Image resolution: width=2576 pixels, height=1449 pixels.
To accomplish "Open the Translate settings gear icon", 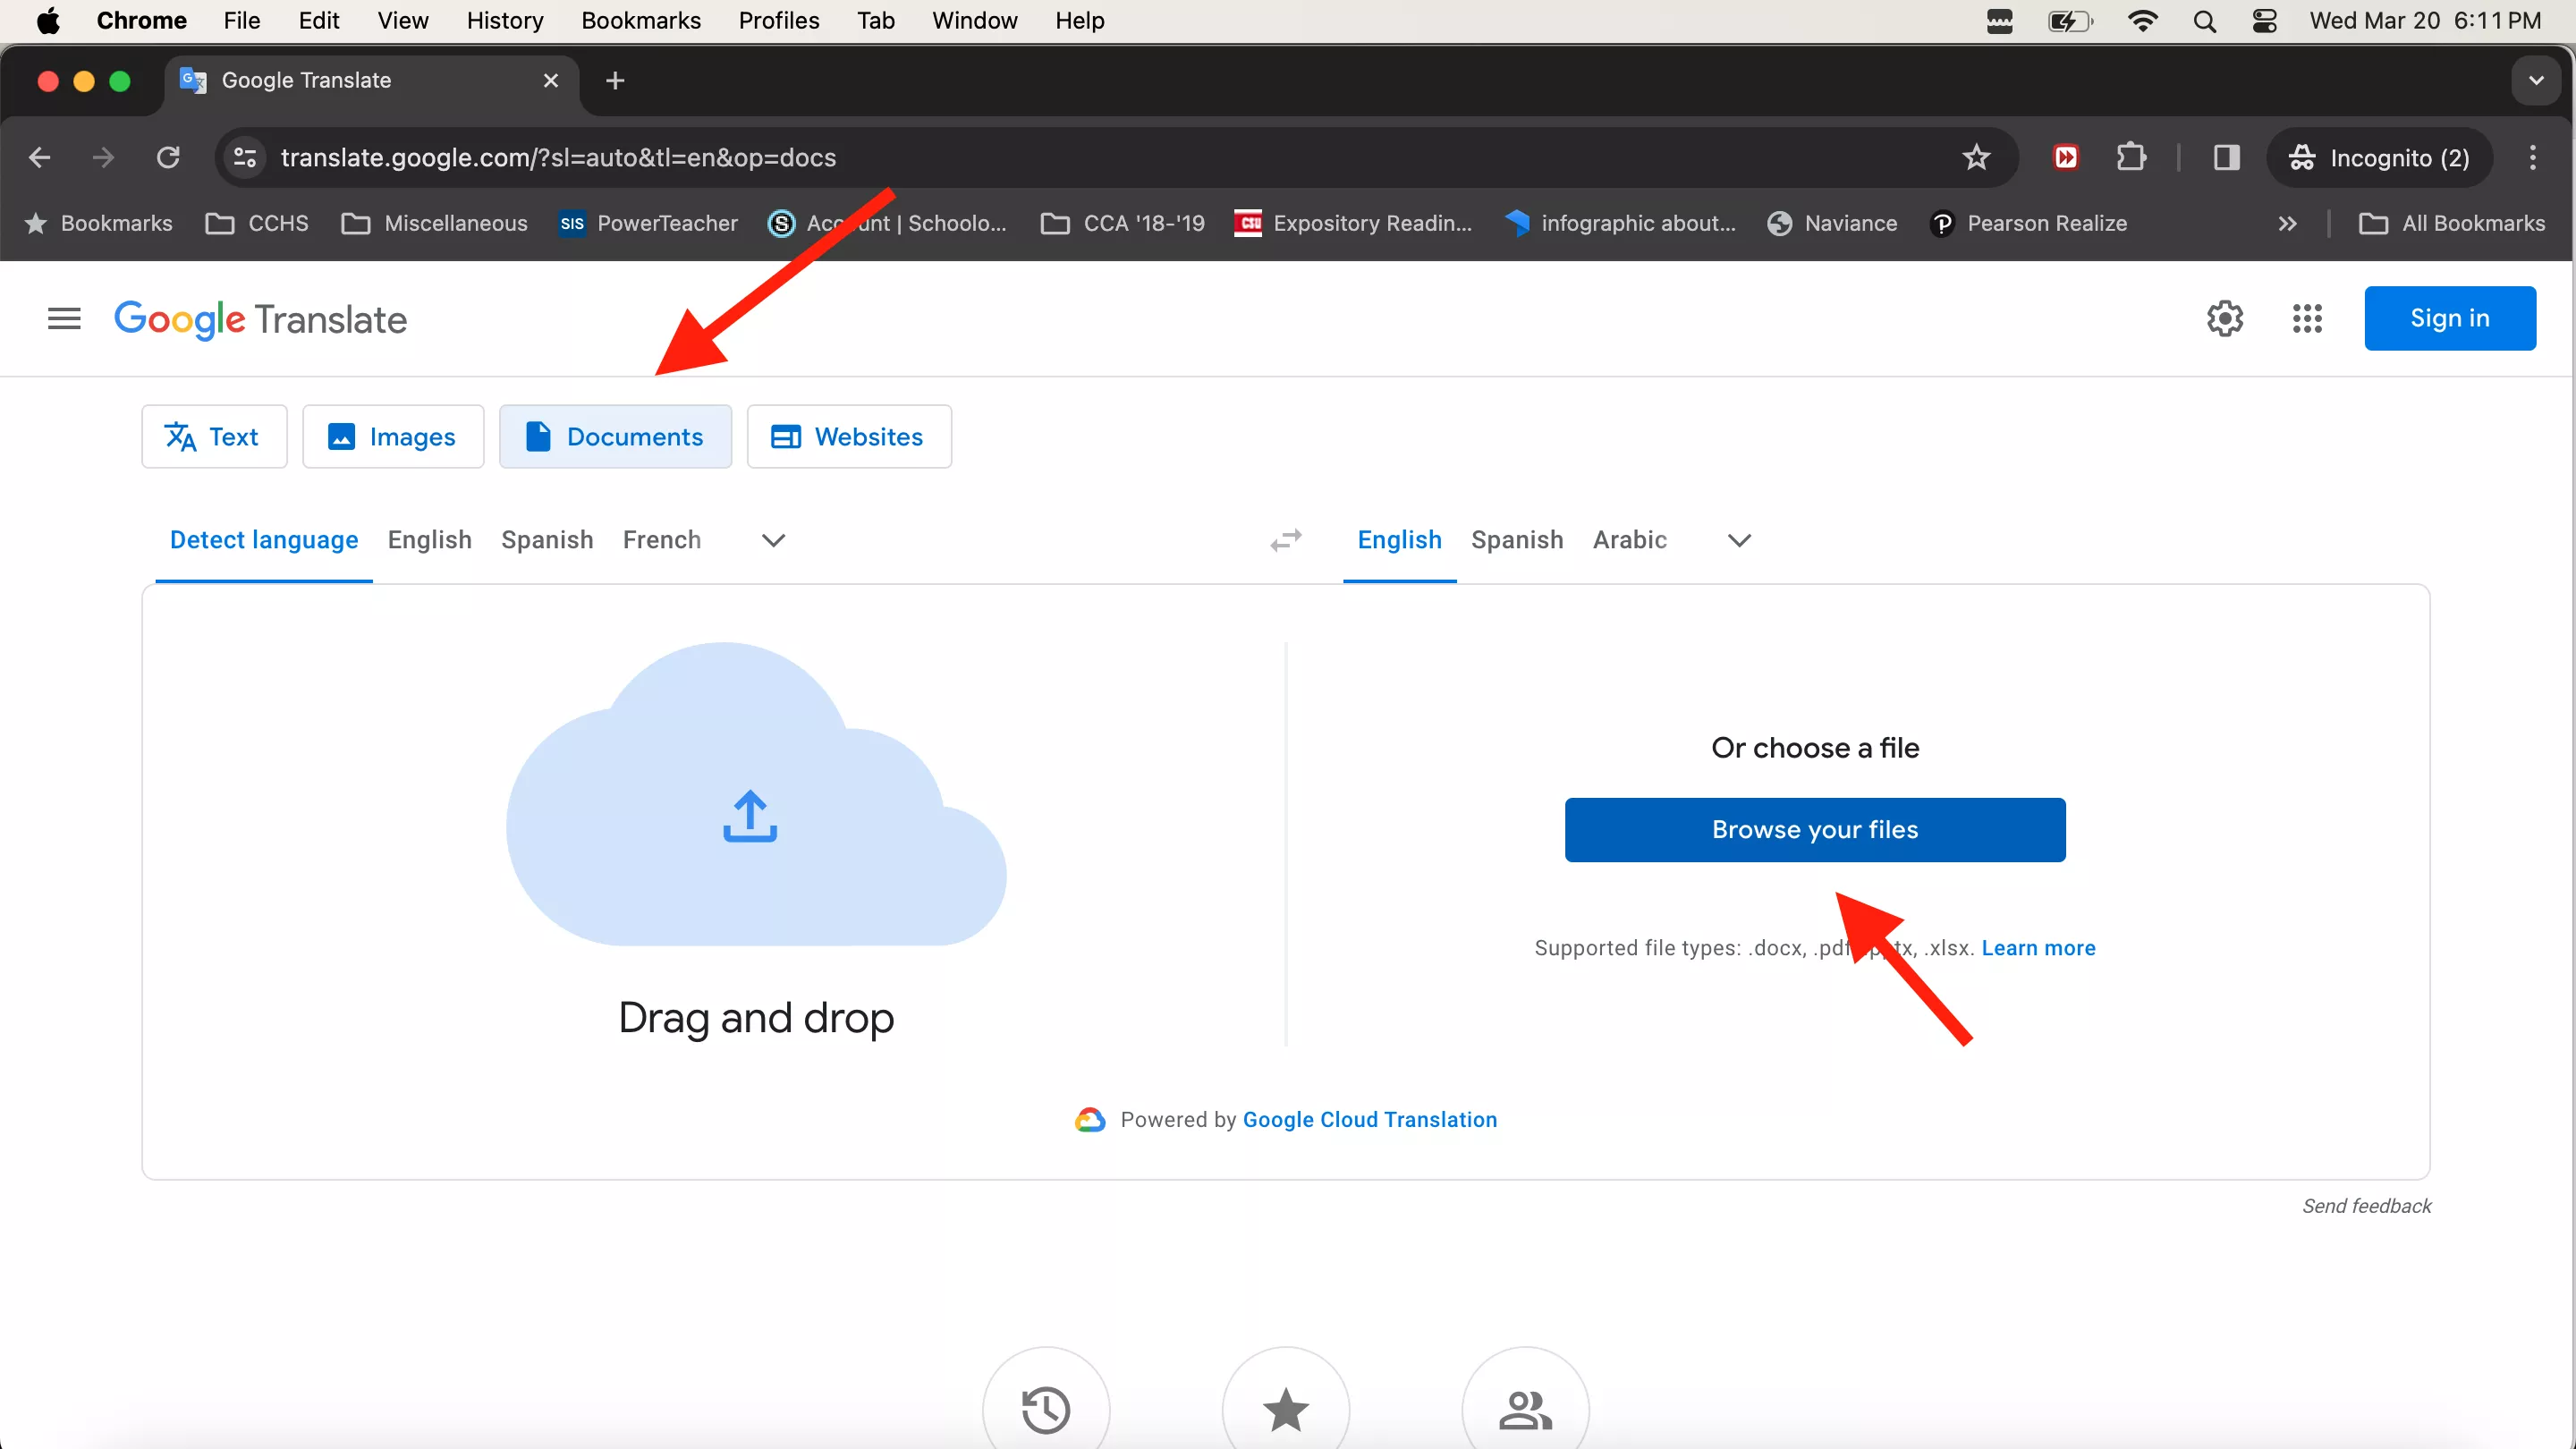I will pyautogui.click(x=2224, y=319).
